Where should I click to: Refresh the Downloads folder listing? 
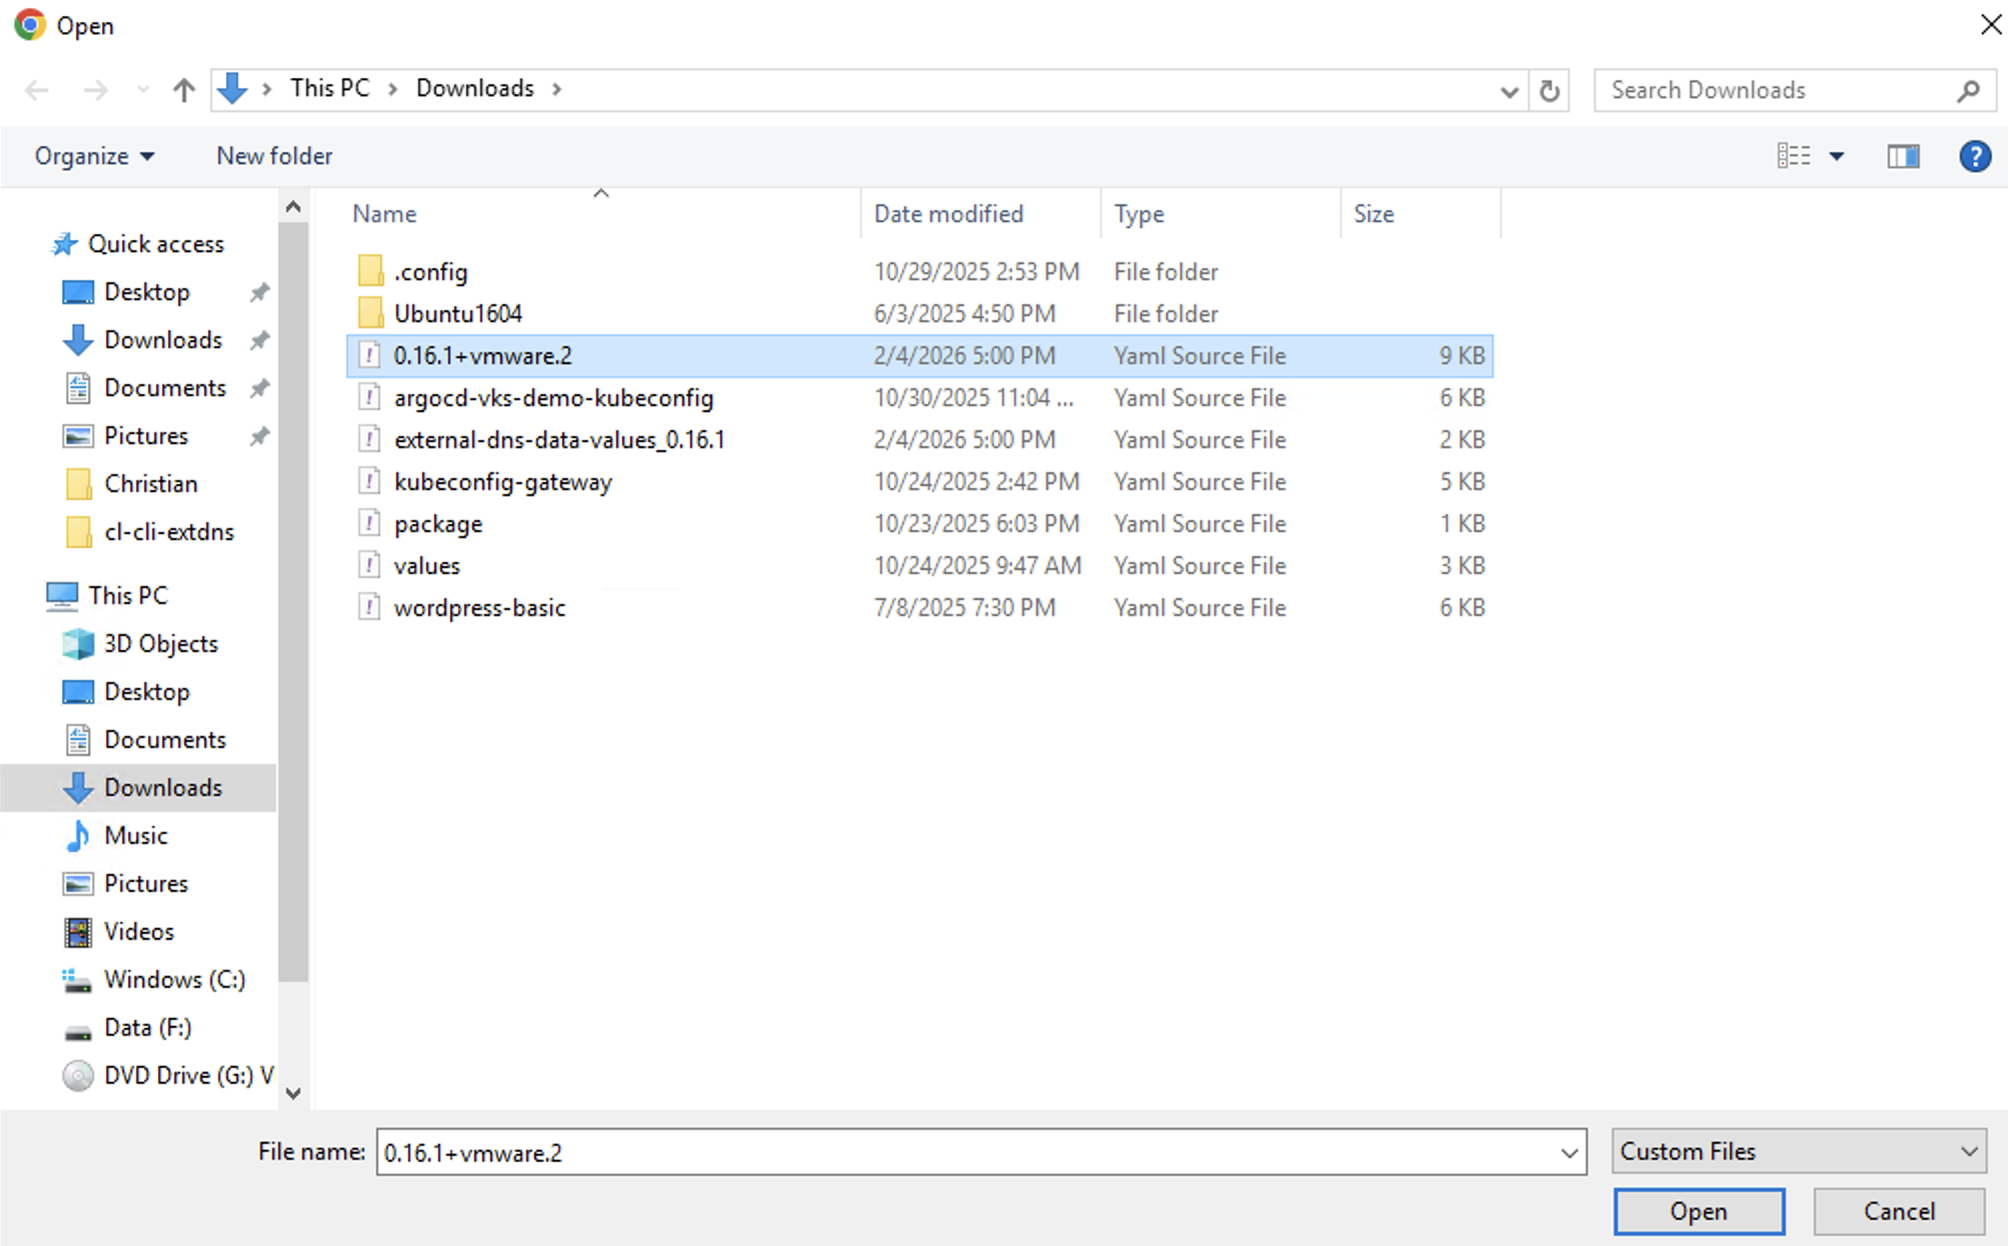click(x=1549, y=91)
